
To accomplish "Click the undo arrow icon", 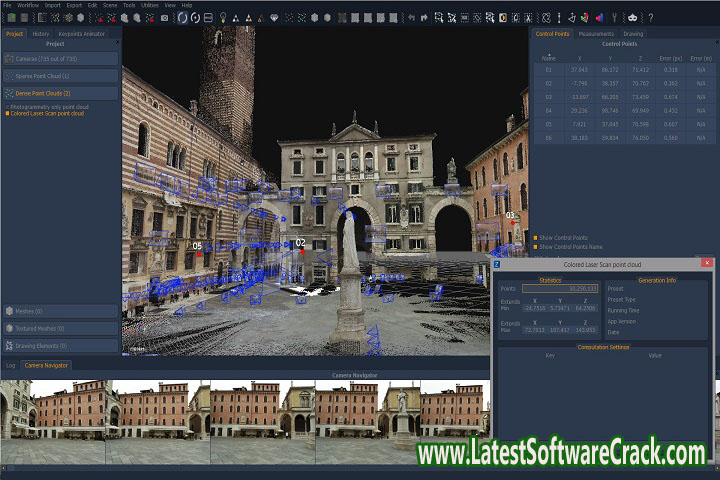I will tap(410, 18).
